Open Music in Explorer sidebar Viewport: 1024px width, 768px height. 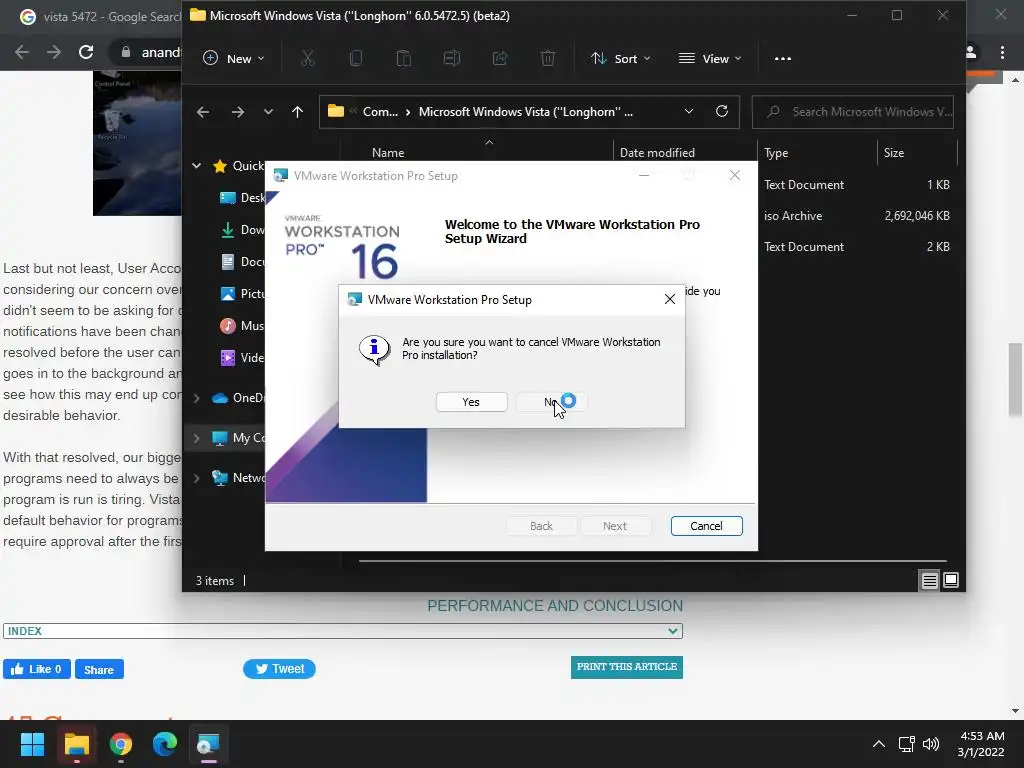pos(243,326)
